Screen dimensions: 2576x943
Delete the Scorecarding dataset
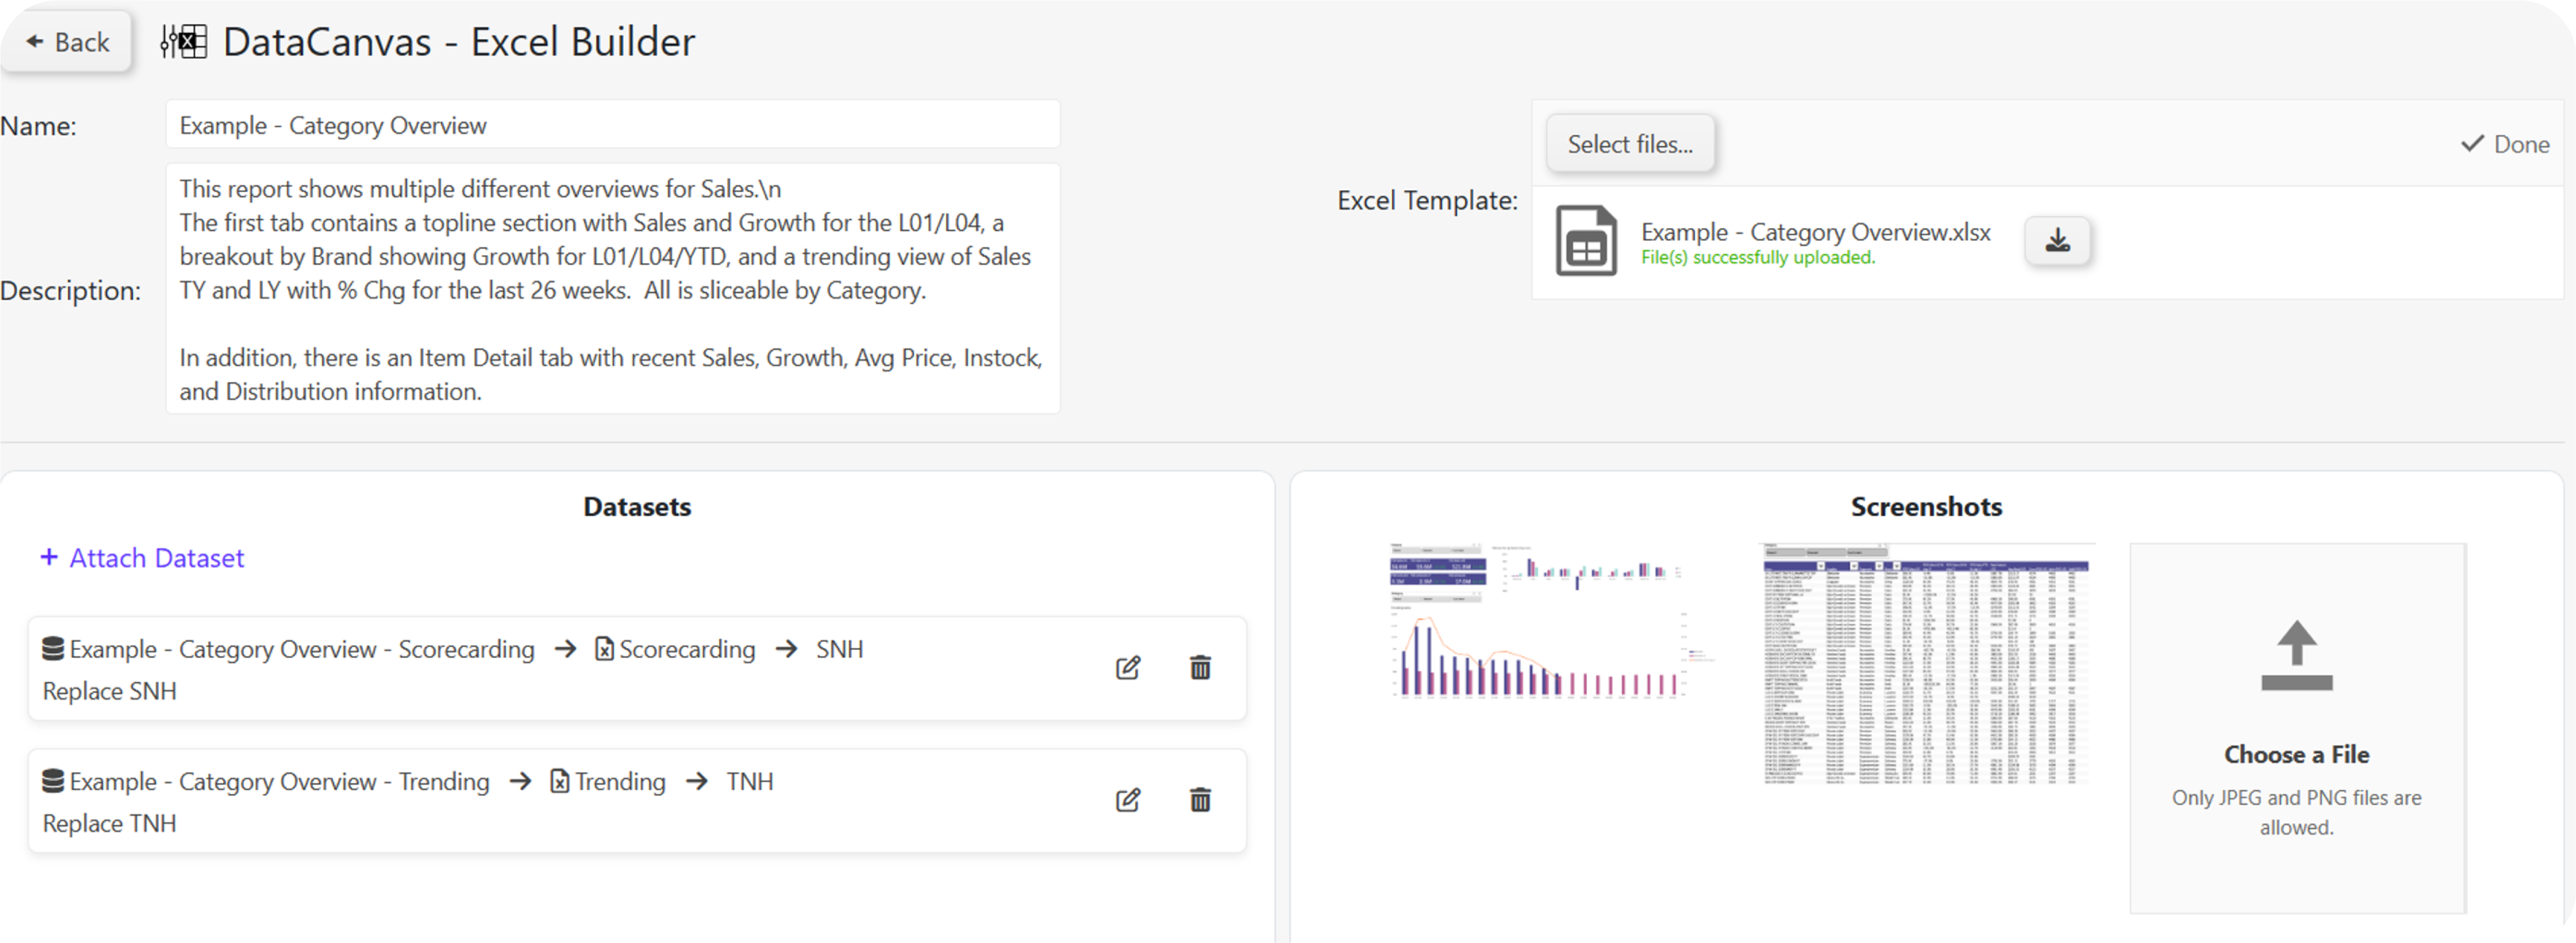click(1200, 668)
